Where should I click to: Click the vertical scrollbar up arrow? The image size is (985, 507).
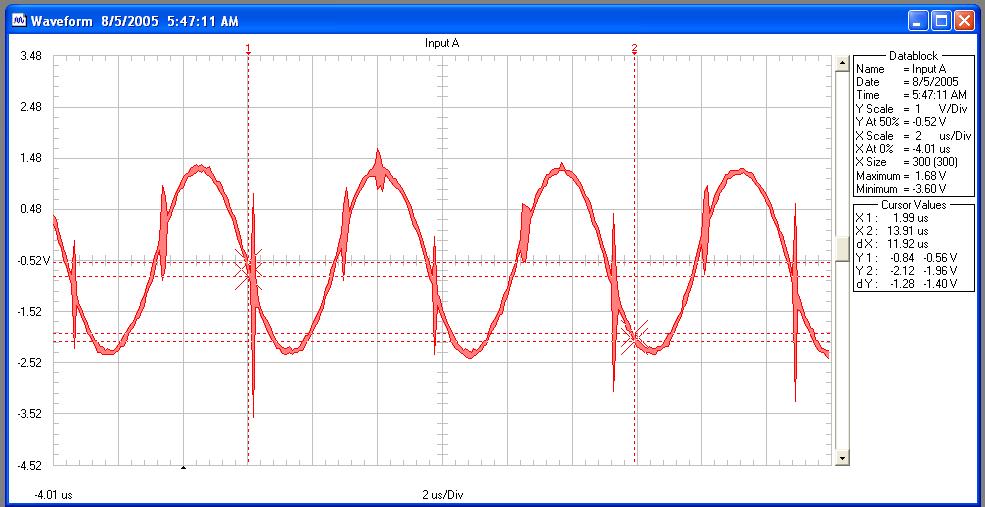842,63
